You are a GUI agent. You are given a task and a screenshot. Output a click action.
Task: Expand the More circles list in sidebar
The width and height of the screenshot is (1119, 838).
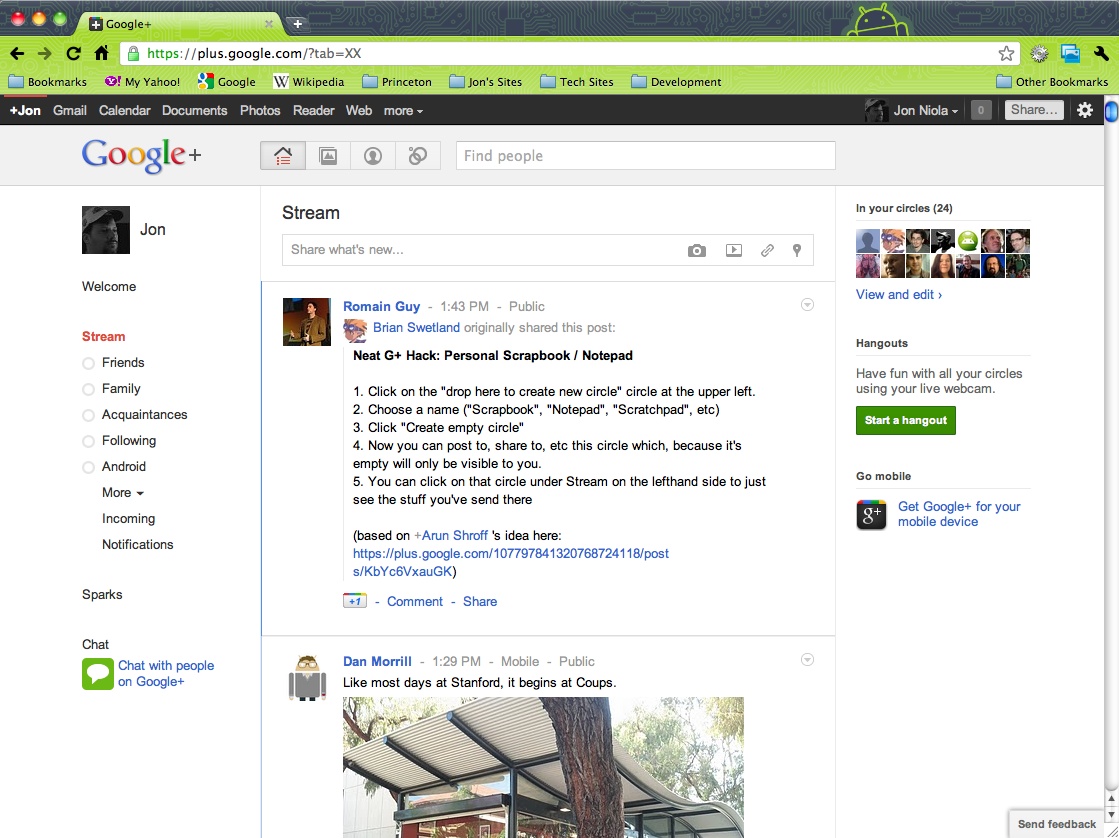[123, 493]
